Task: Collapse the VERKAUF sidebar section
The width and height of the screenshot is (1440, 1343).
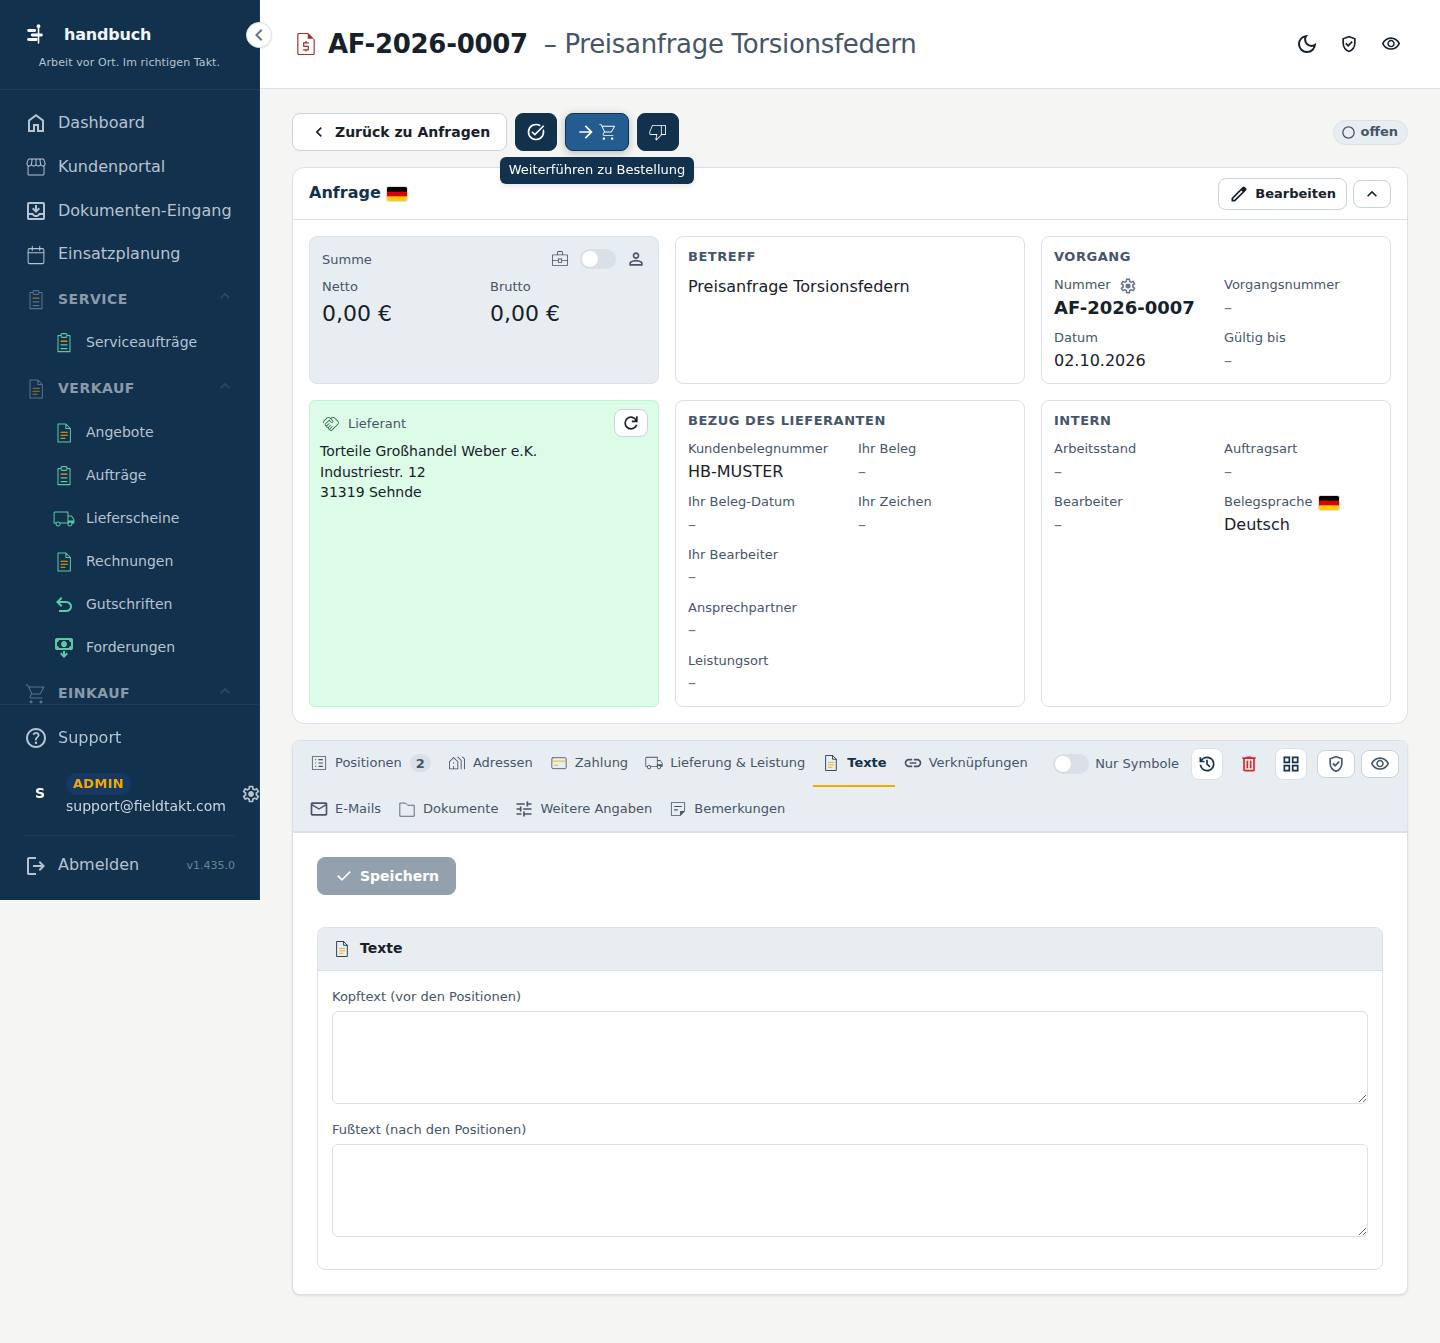Action: click(130, 388)
